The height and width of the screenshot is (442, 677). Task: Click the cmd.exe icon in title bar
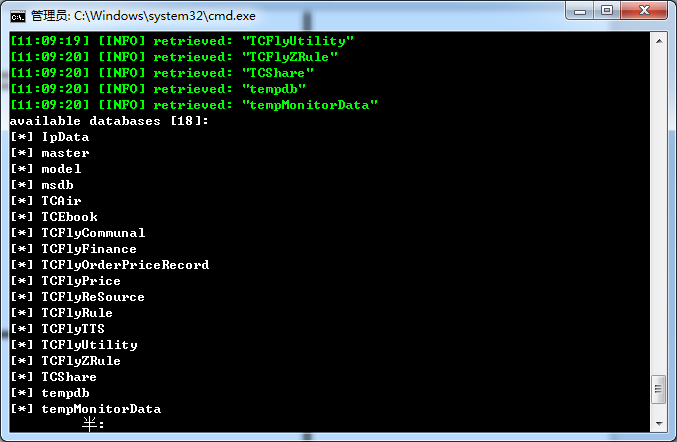point(18,16)
